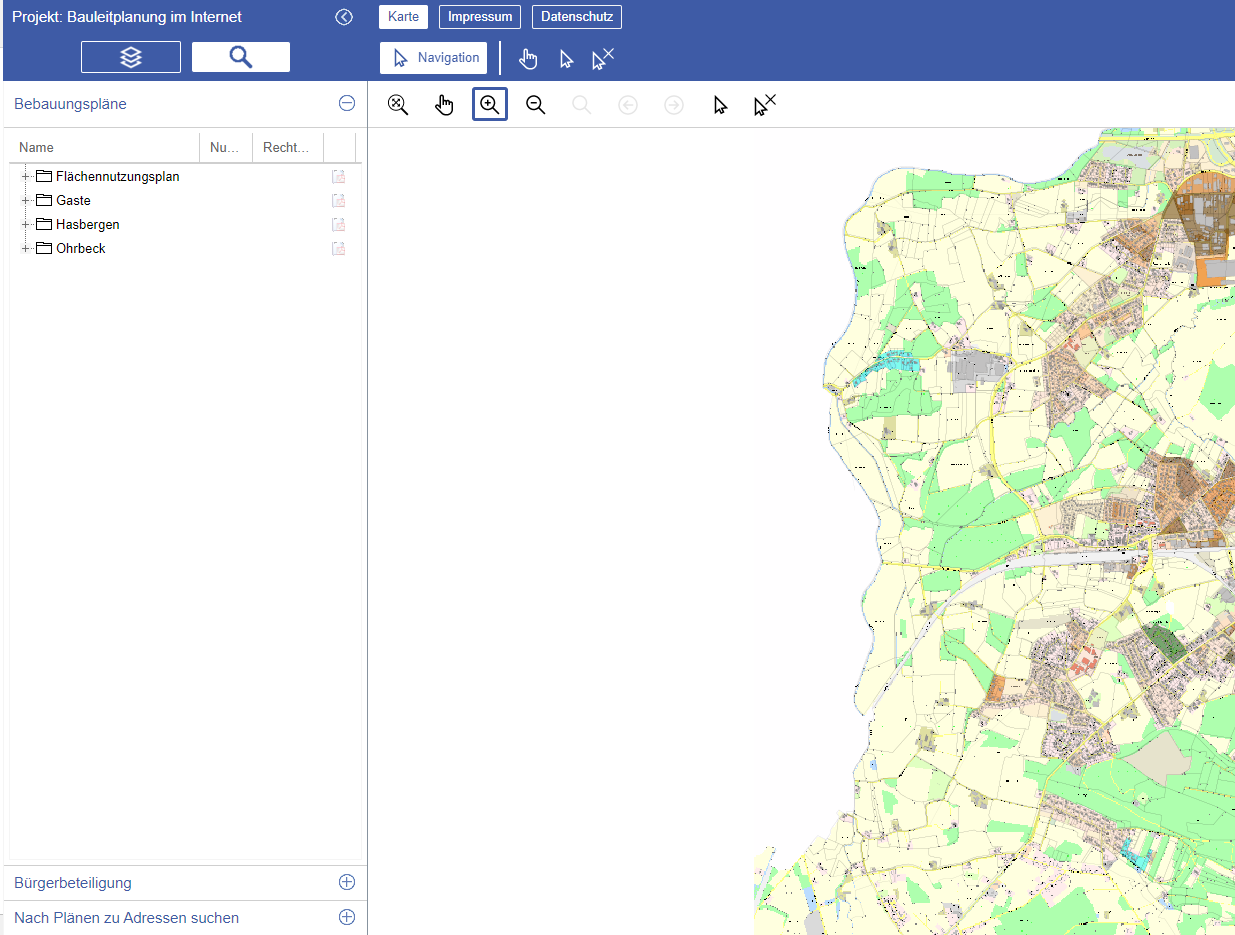Collapse the sidebar using the chevron arrow
The height and width of the screenshot is (935, 1235).
point(344,16)
